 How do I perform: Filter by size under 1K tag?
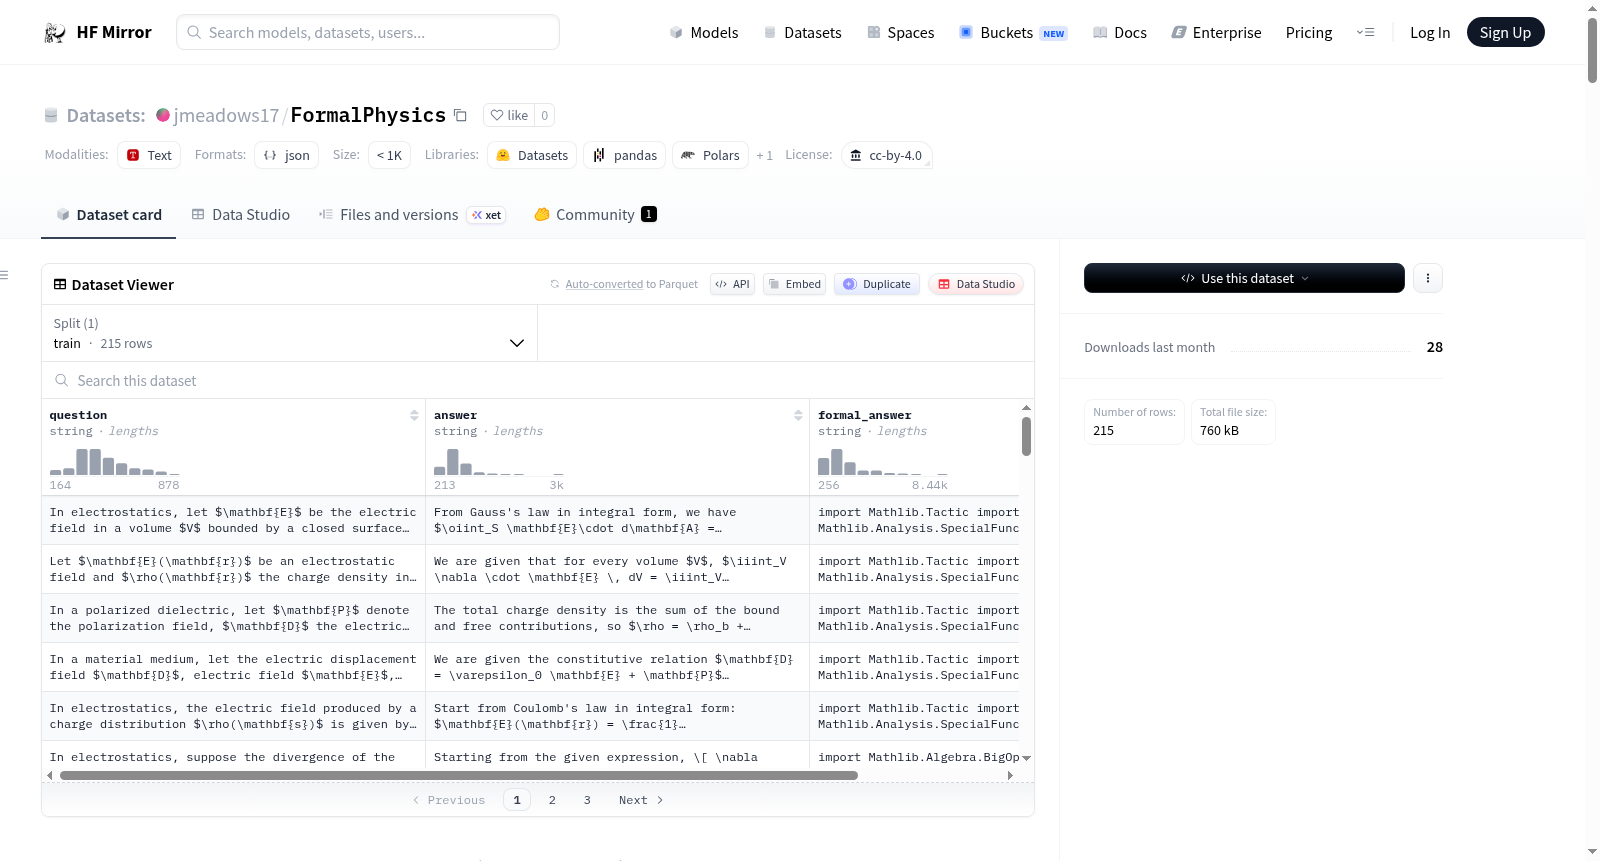point(389,155)
